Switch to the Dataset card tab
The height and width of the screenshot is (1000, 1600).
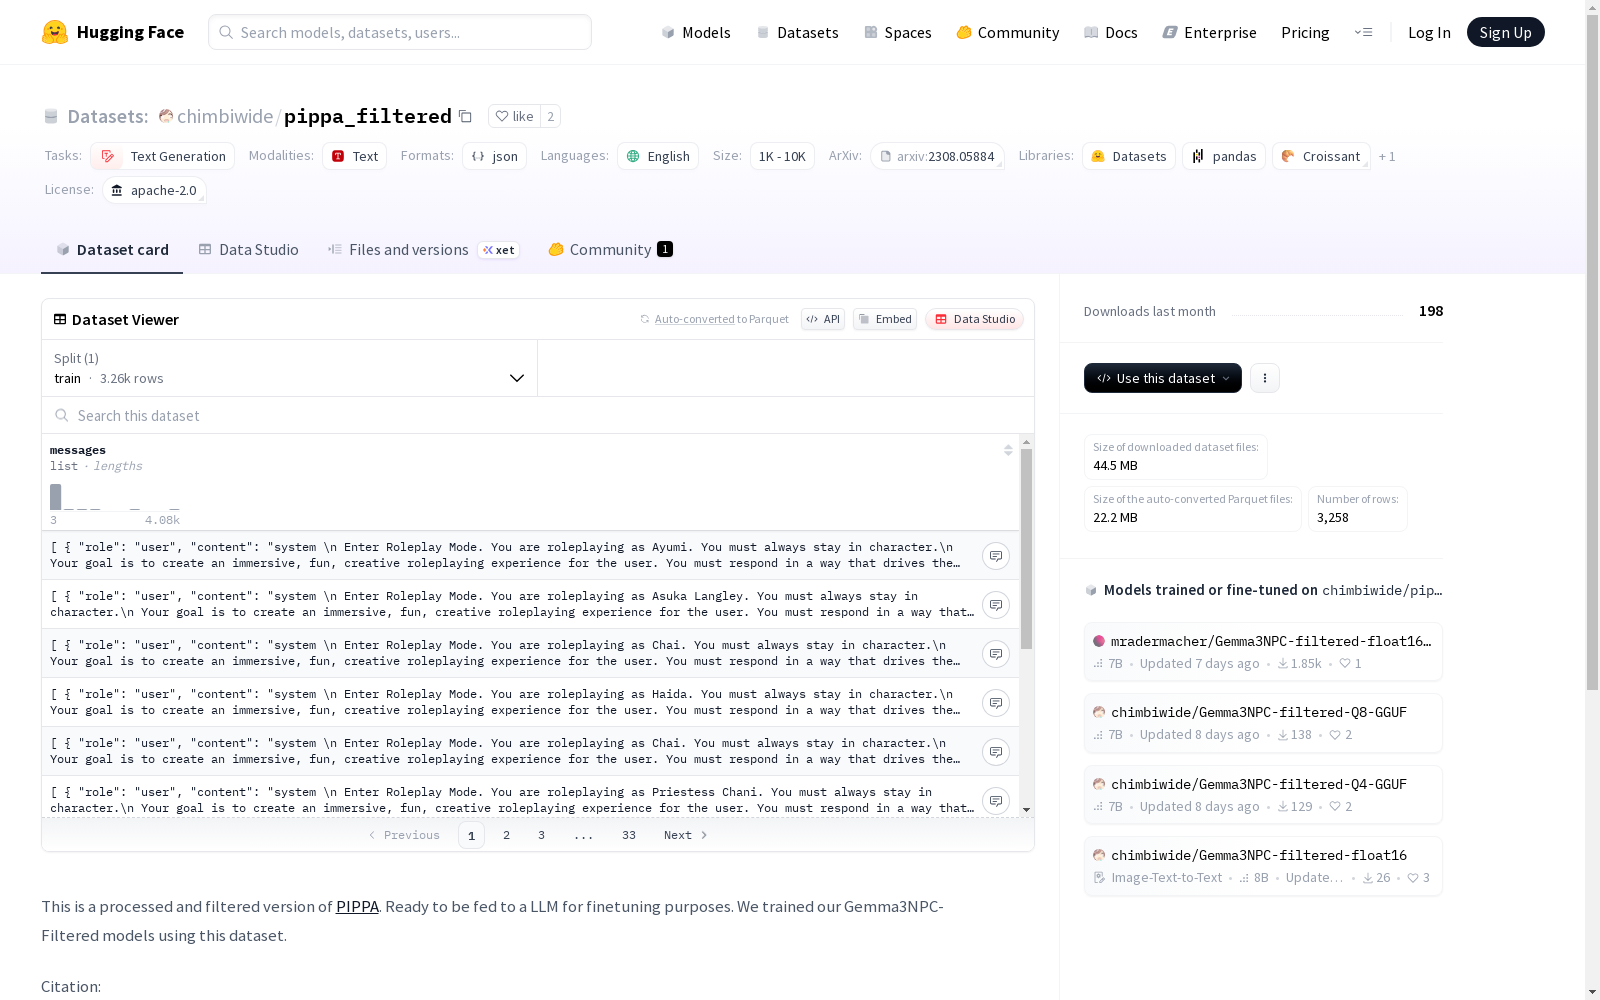click(112, 250)
